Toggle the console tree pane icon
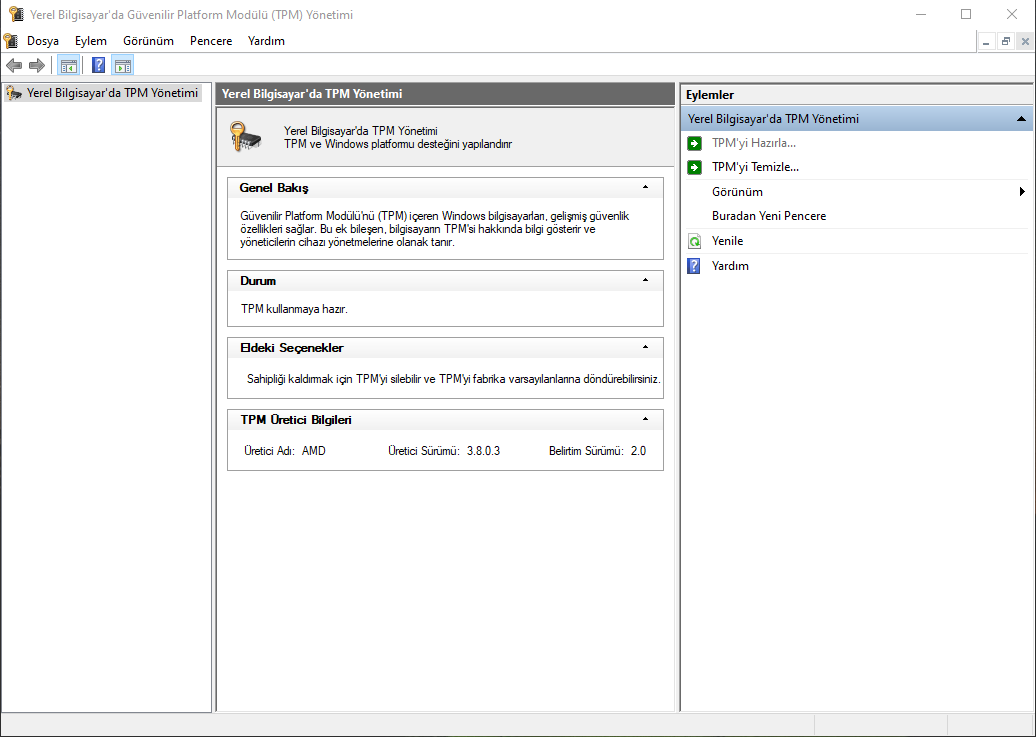This screenshot has height=737, width=1036. [x=69, y=65]
